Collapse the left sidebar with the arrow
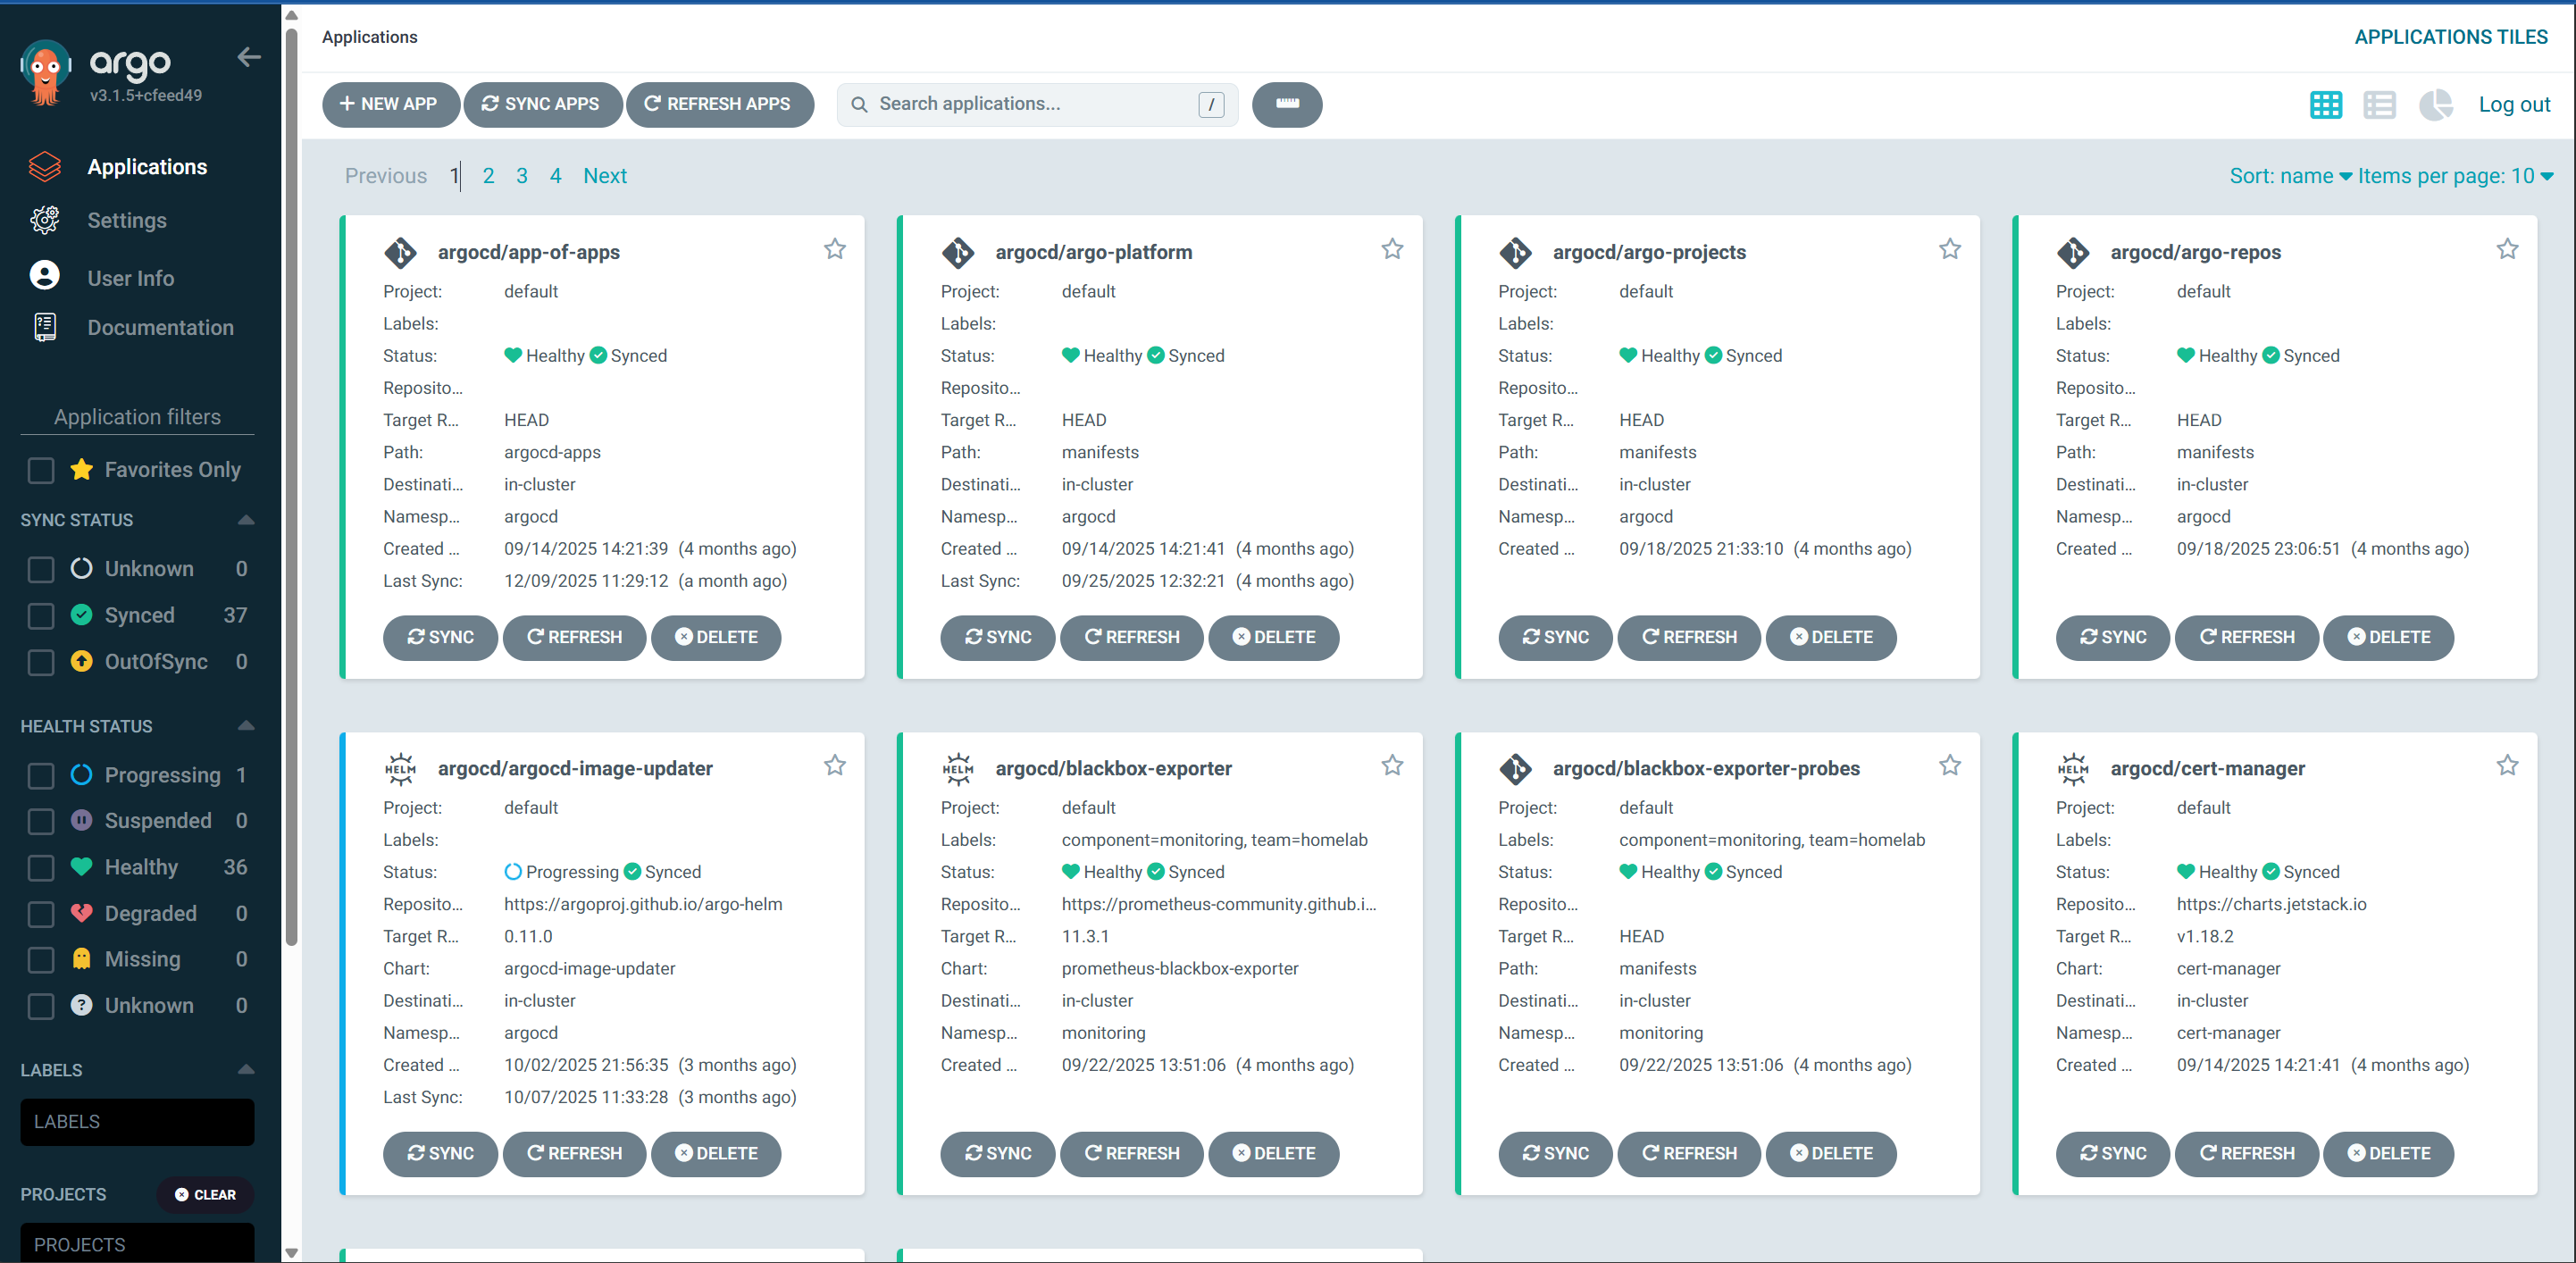 tap(248, 57)
